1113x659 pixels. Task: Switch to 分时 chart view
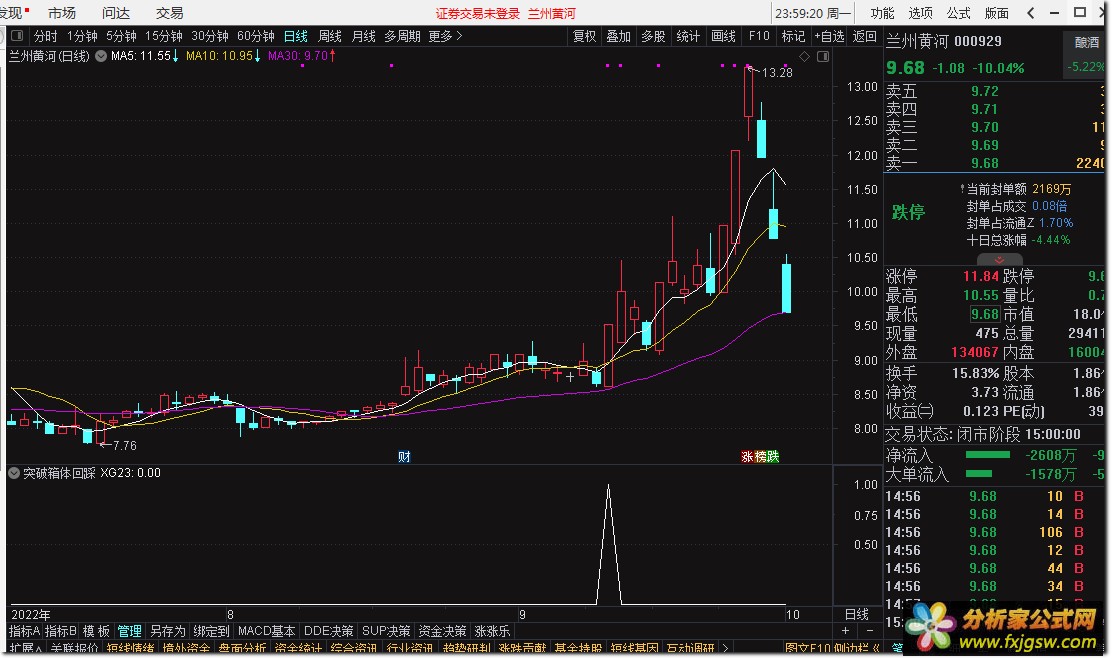click(45, 36)
